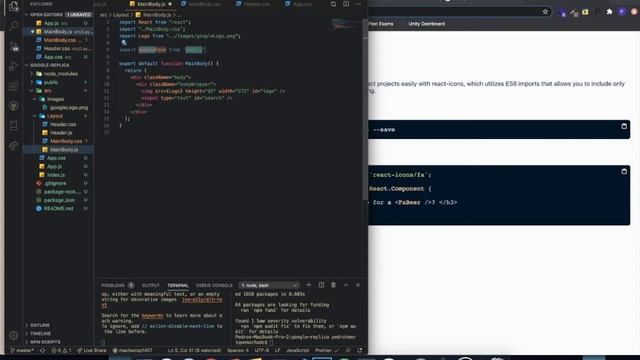Split the terminal using the split icon
This screenshot has height=360, width=640.
click(x=321, y=285)
